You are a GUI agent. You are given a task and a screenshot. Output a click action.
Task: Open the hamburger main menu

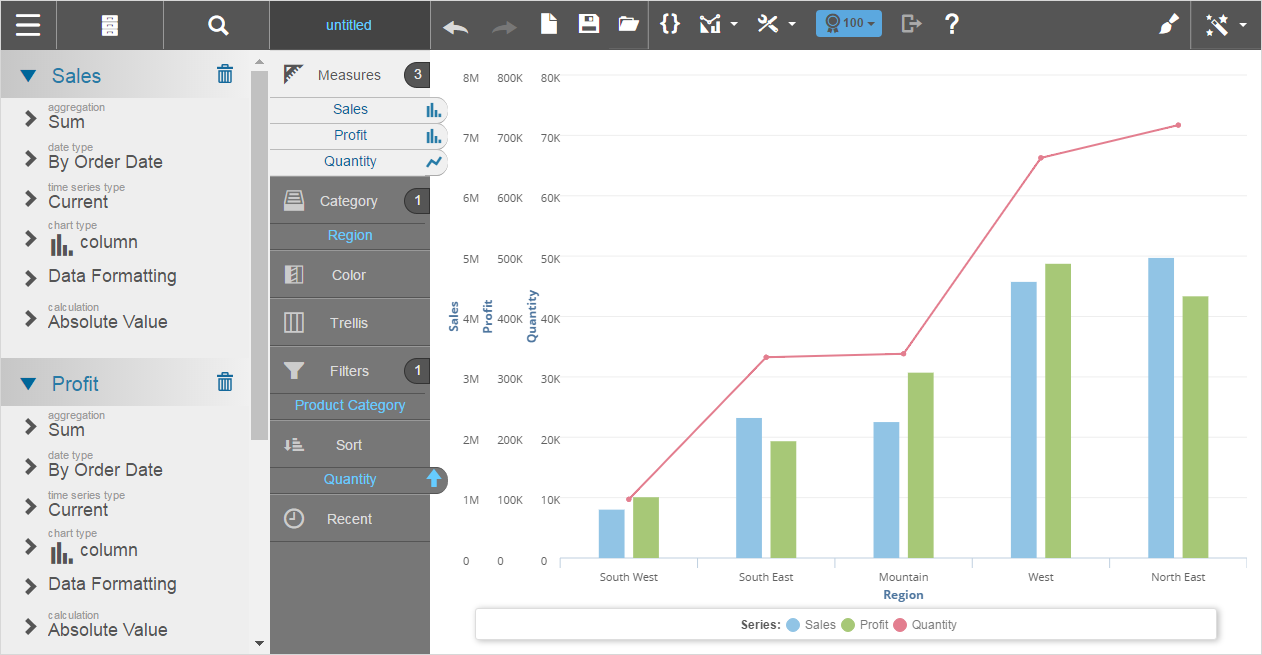[x=28, y=25]
